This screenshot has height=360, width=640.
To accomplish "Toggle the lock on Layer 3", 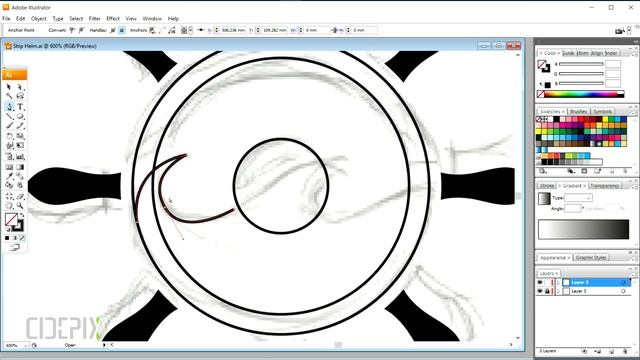I will 547,291.
